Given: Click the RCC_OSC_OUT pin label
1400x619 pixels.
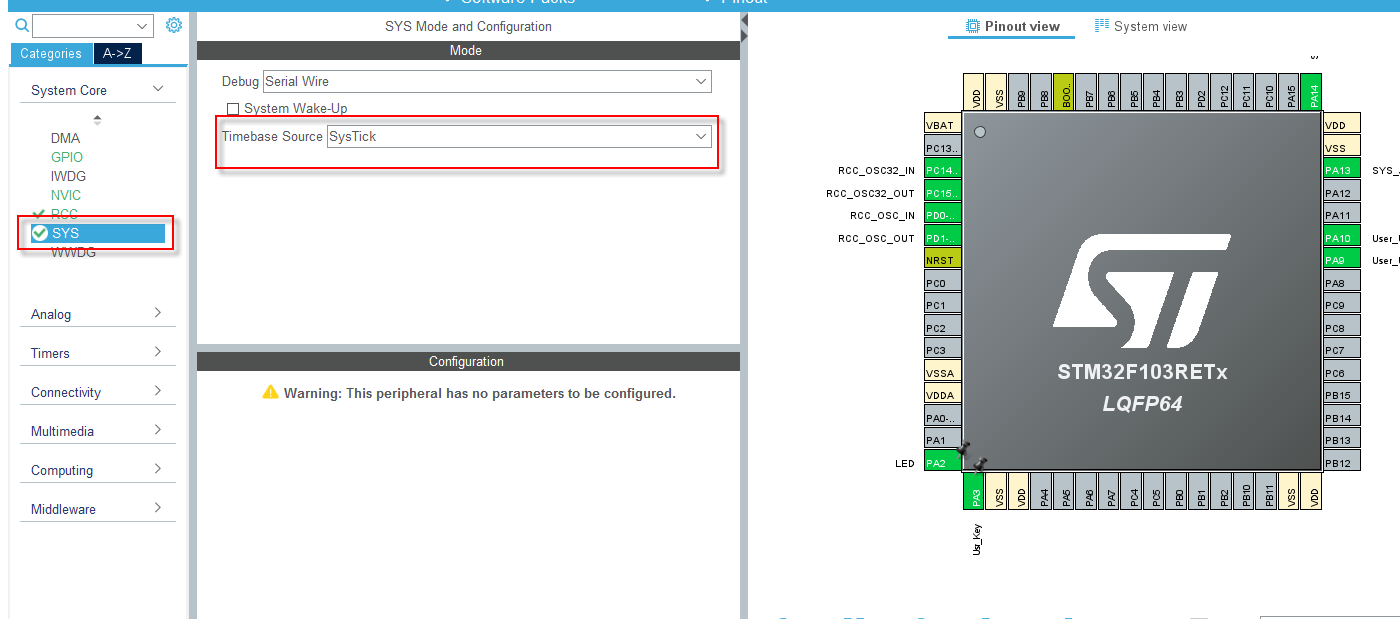Looking at the screenshot, I should coord(876,238).
